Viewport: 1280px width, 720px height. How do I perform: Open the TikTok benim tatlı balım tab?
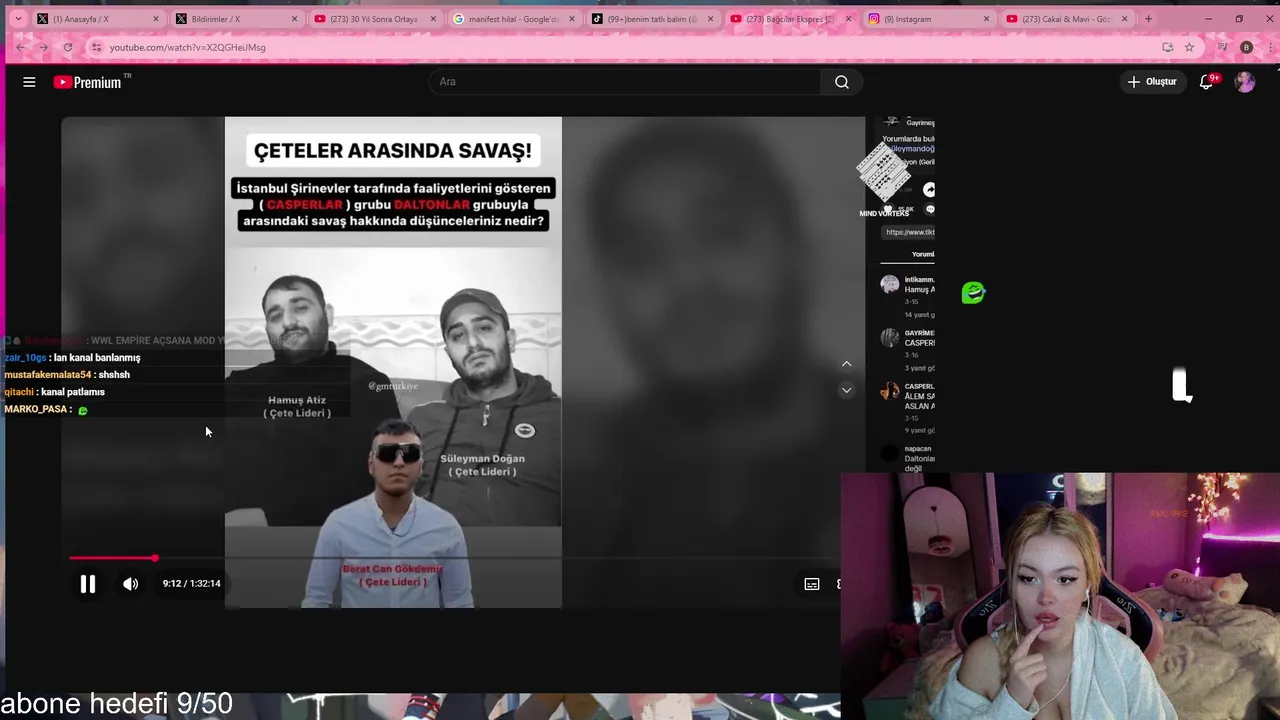pyautogui.click(x=651, y=19)
